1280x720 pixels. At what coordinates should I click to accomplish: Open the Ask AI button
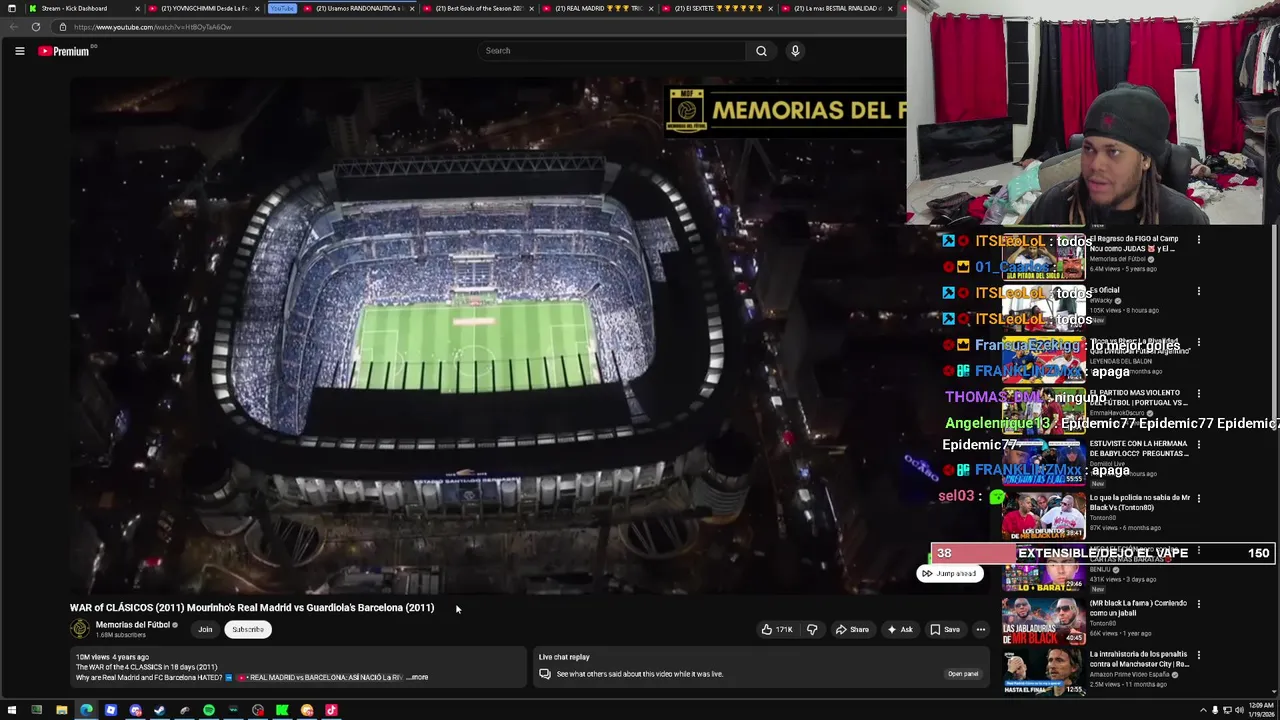899,630
